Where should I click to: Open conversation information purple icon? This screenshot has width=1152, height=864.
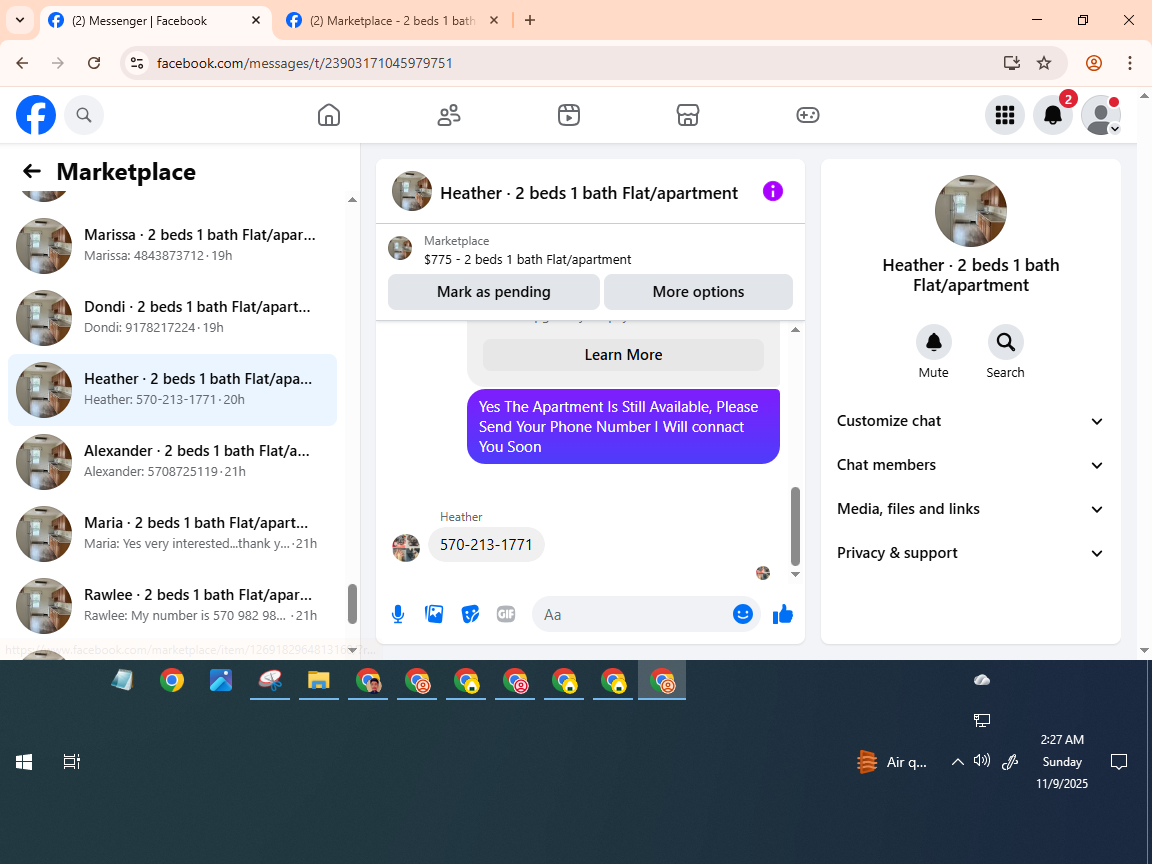[x=772, y=192]
